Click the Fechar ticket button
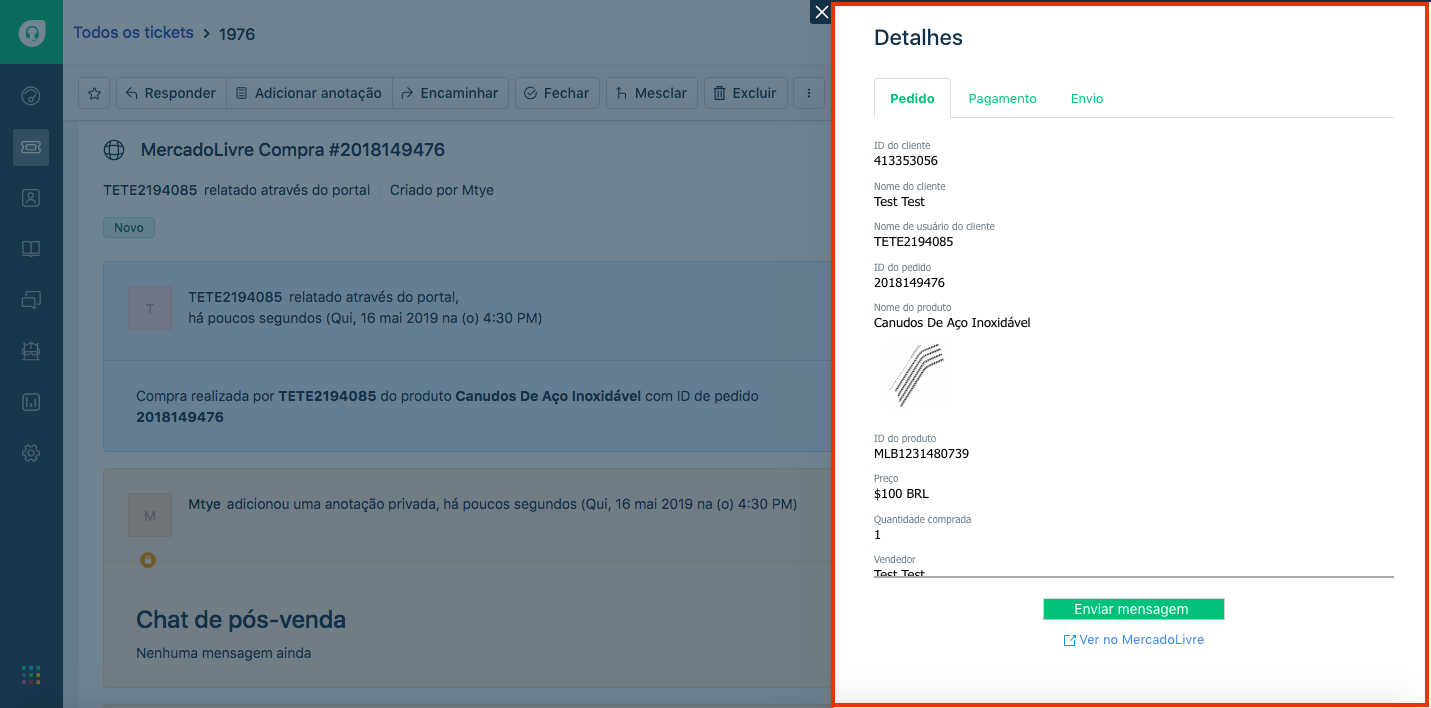Image resolution: width=1431 pixels, height=708 pixels. pyautogui.click(x=557, y=93)
